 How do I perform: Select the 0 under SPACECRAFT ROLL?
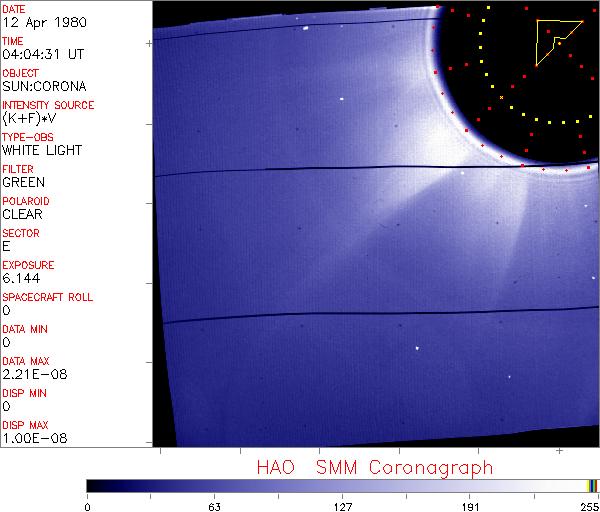click(6, 310)
